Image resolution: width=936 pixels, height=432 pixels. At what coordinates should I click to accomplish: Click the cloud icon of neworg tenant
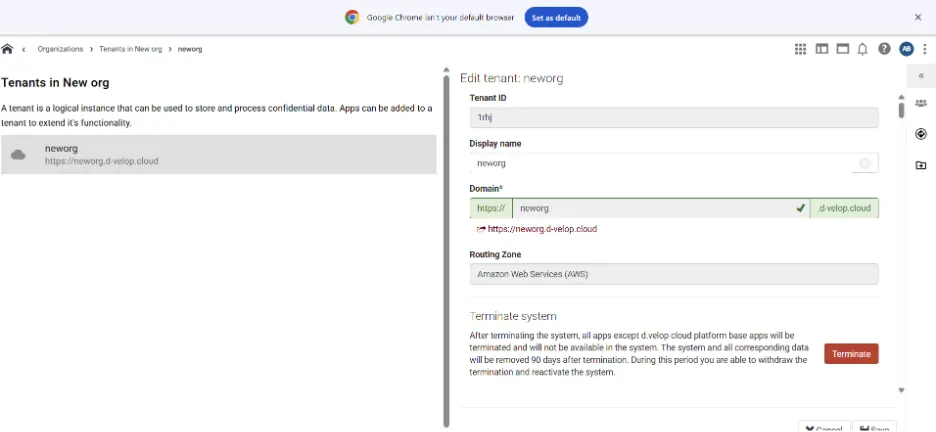19,155
